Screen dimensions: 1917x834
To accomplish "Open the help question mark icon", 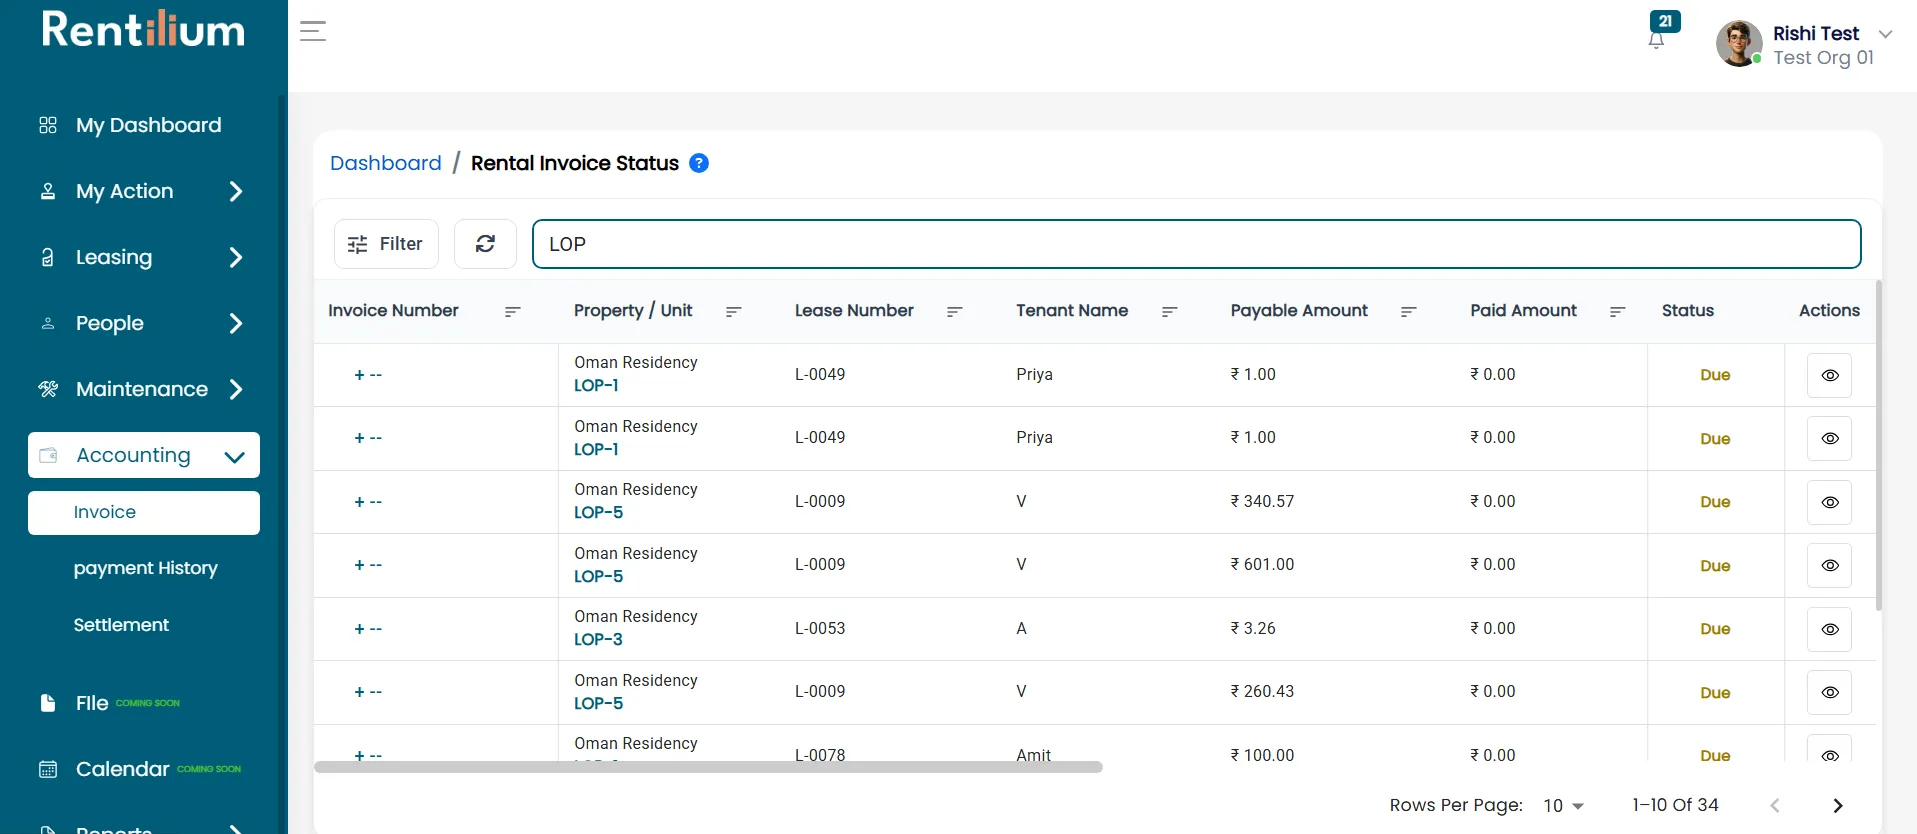I will [x=699, y=163].
